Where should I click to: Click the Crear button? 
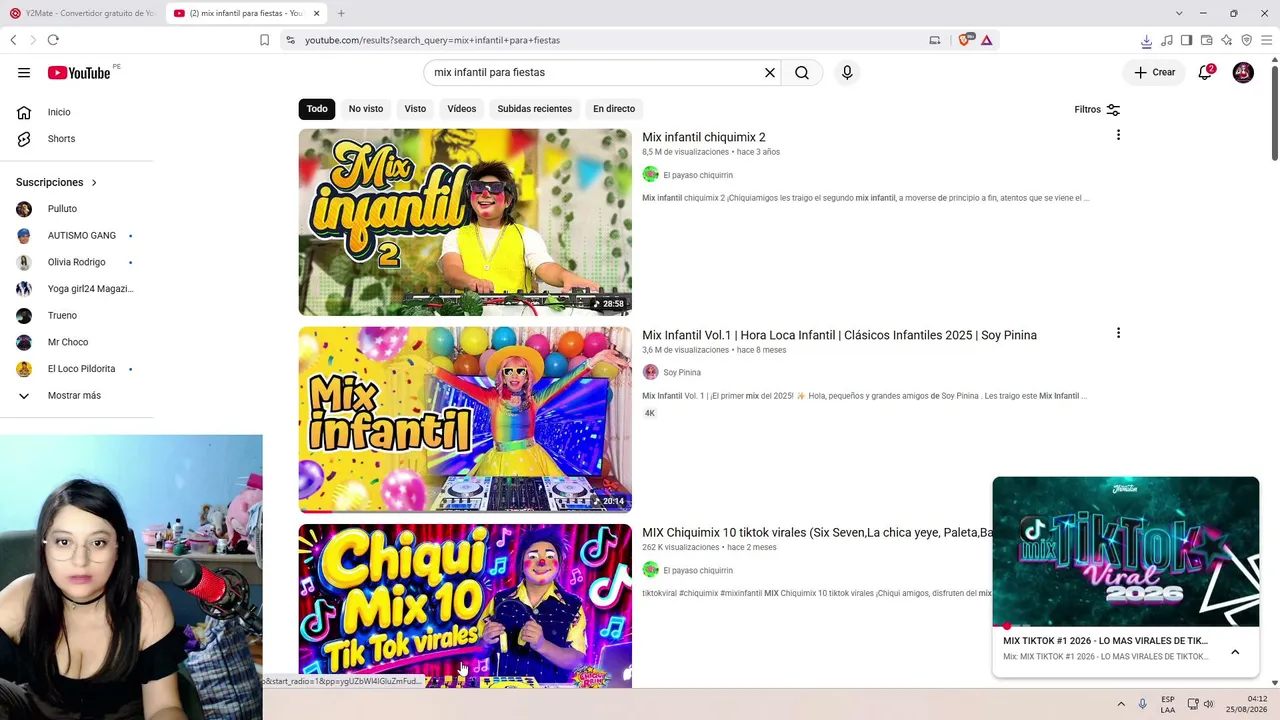tap(1155, 72)
